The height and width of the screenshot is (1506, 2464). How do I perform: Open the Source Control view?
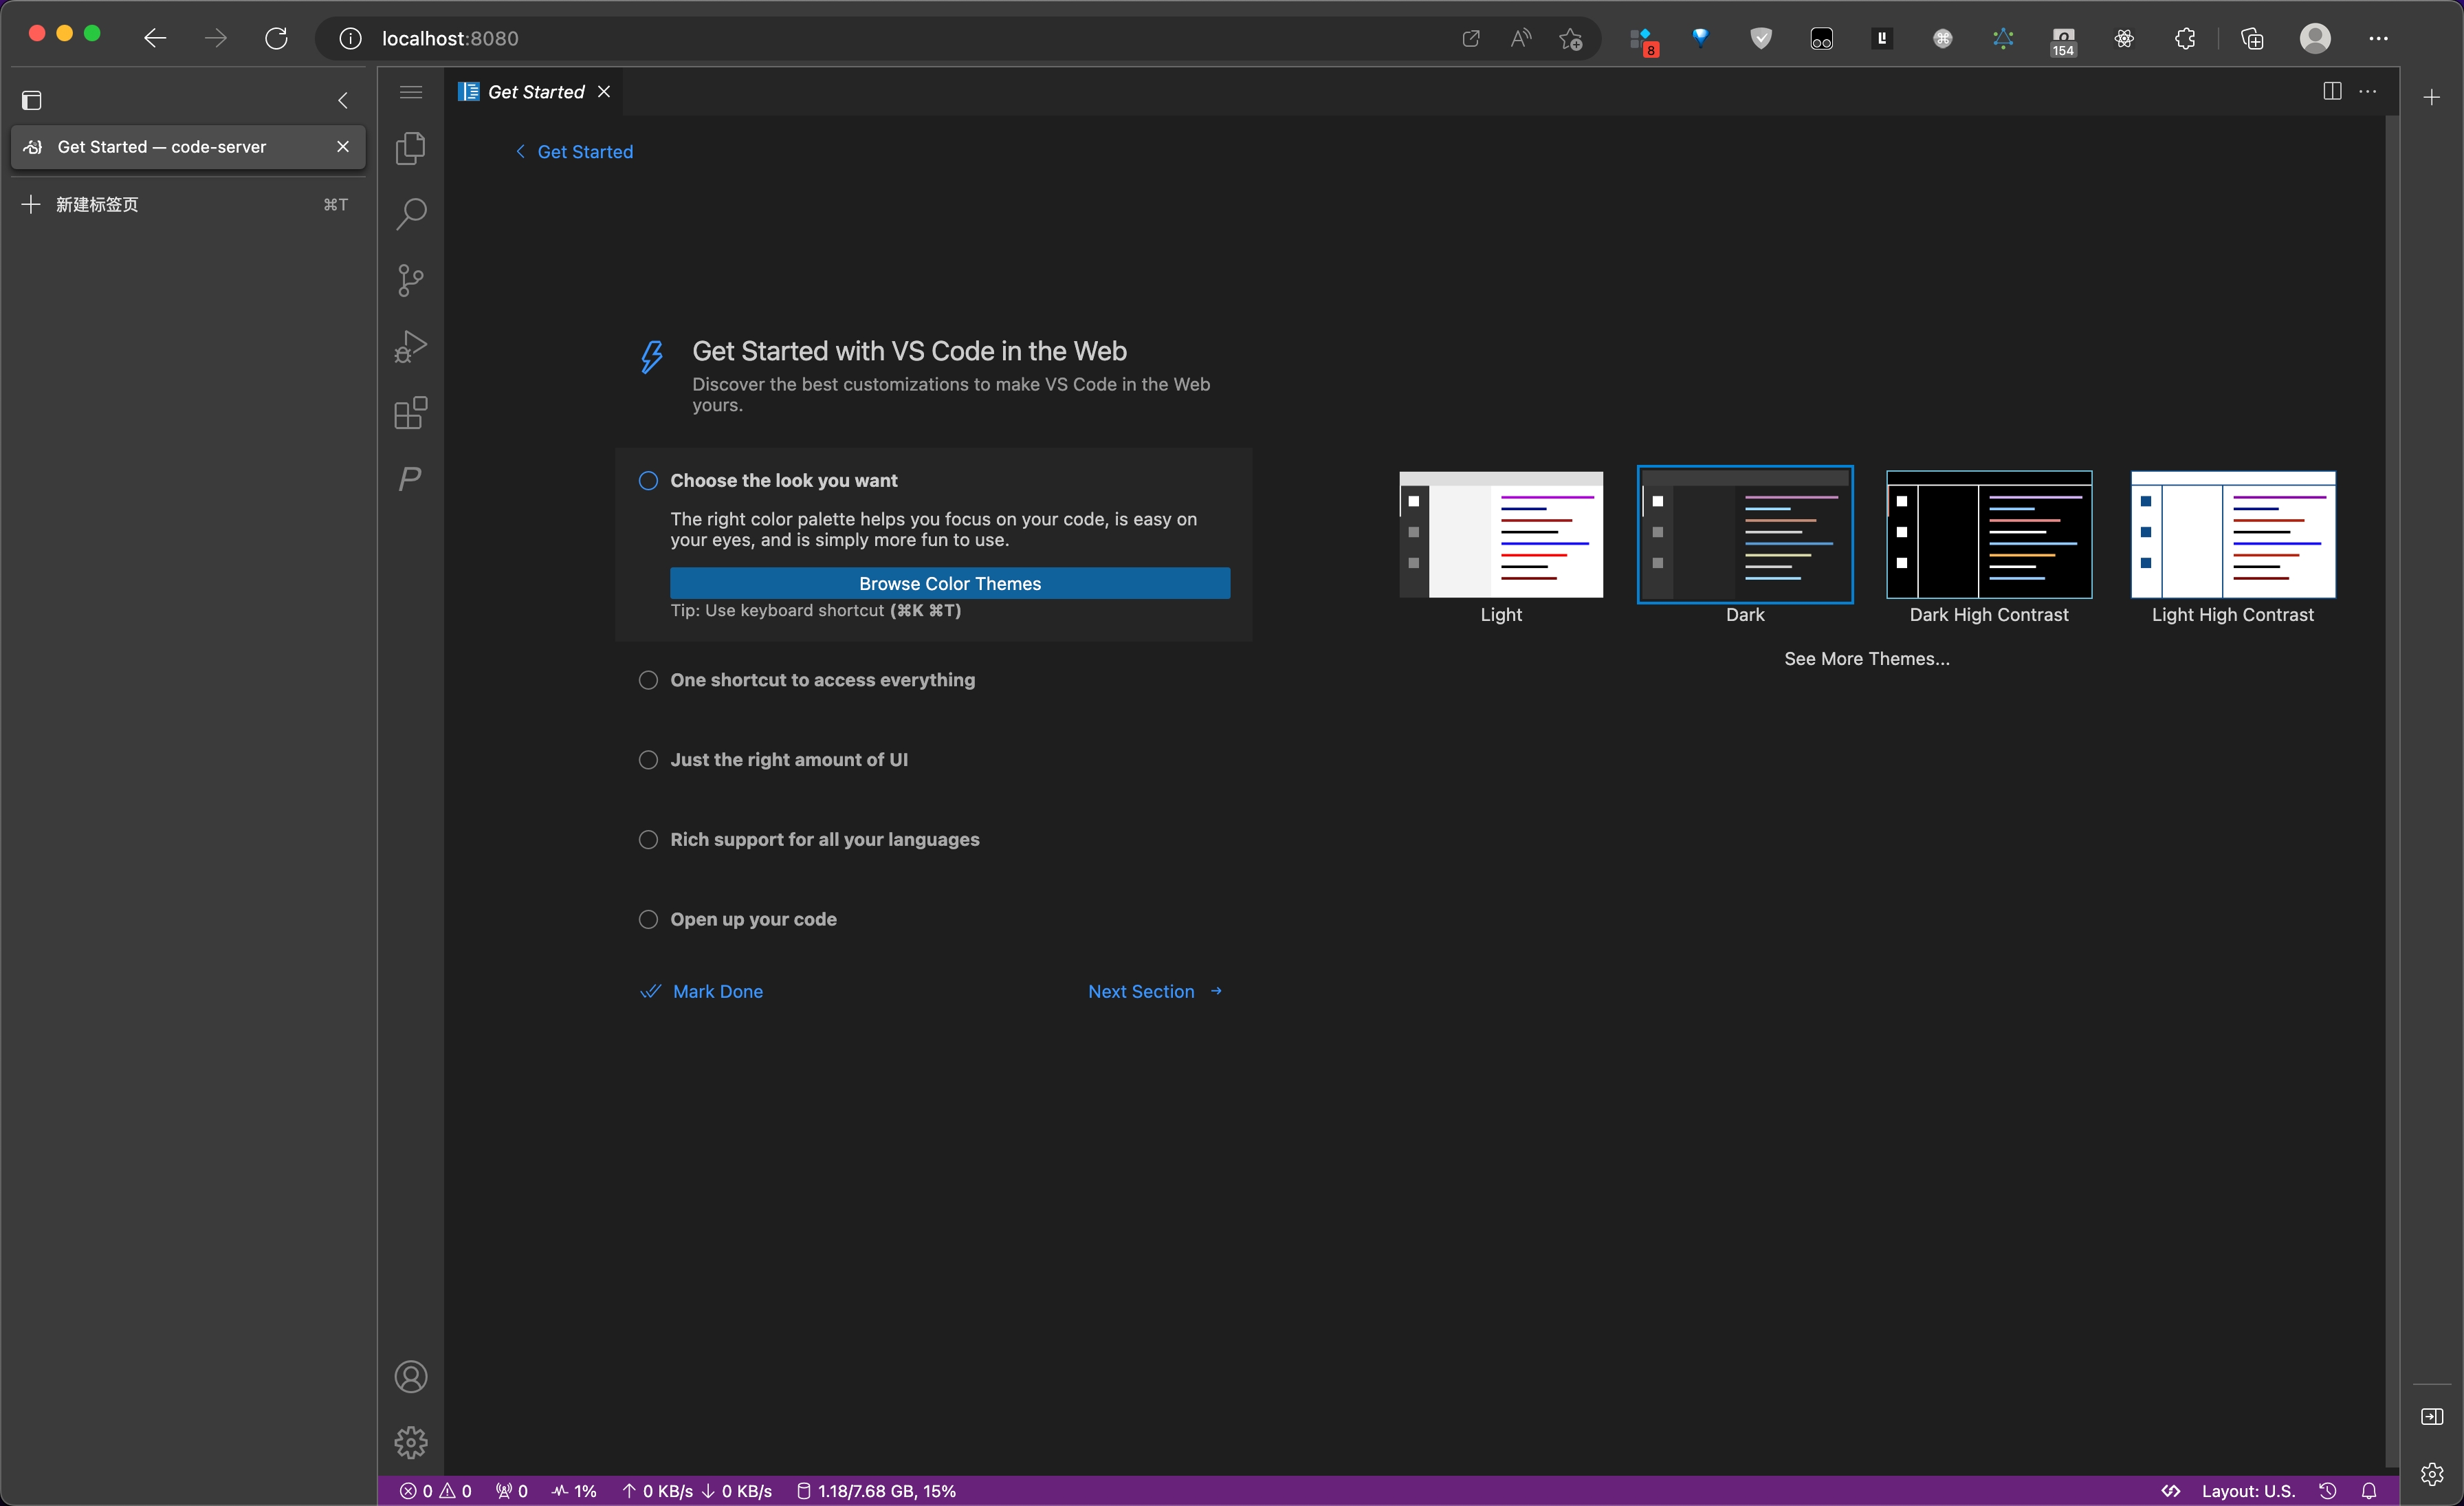click(x=410, y=280)
